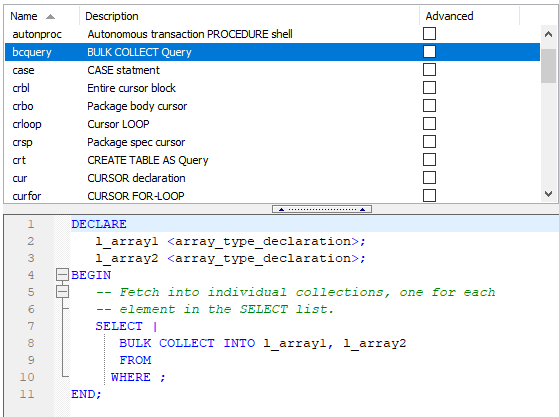Click the template list scrollbar thumb
The height and width of the screenshot is (417, 559).
click(x=548, y=66)
